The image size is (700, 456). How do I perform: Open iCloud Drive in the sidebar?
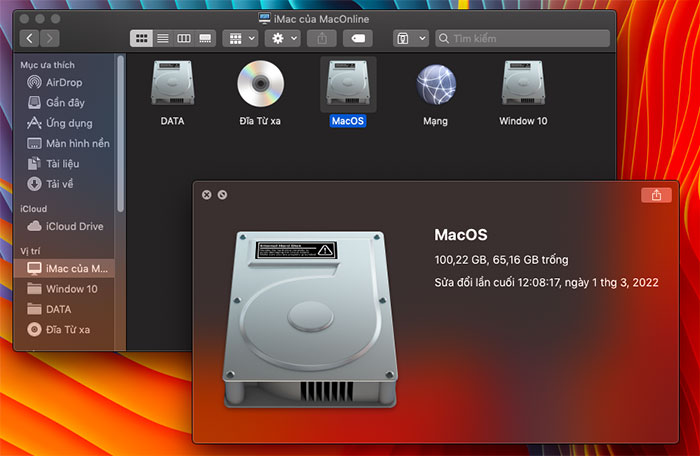65,226
